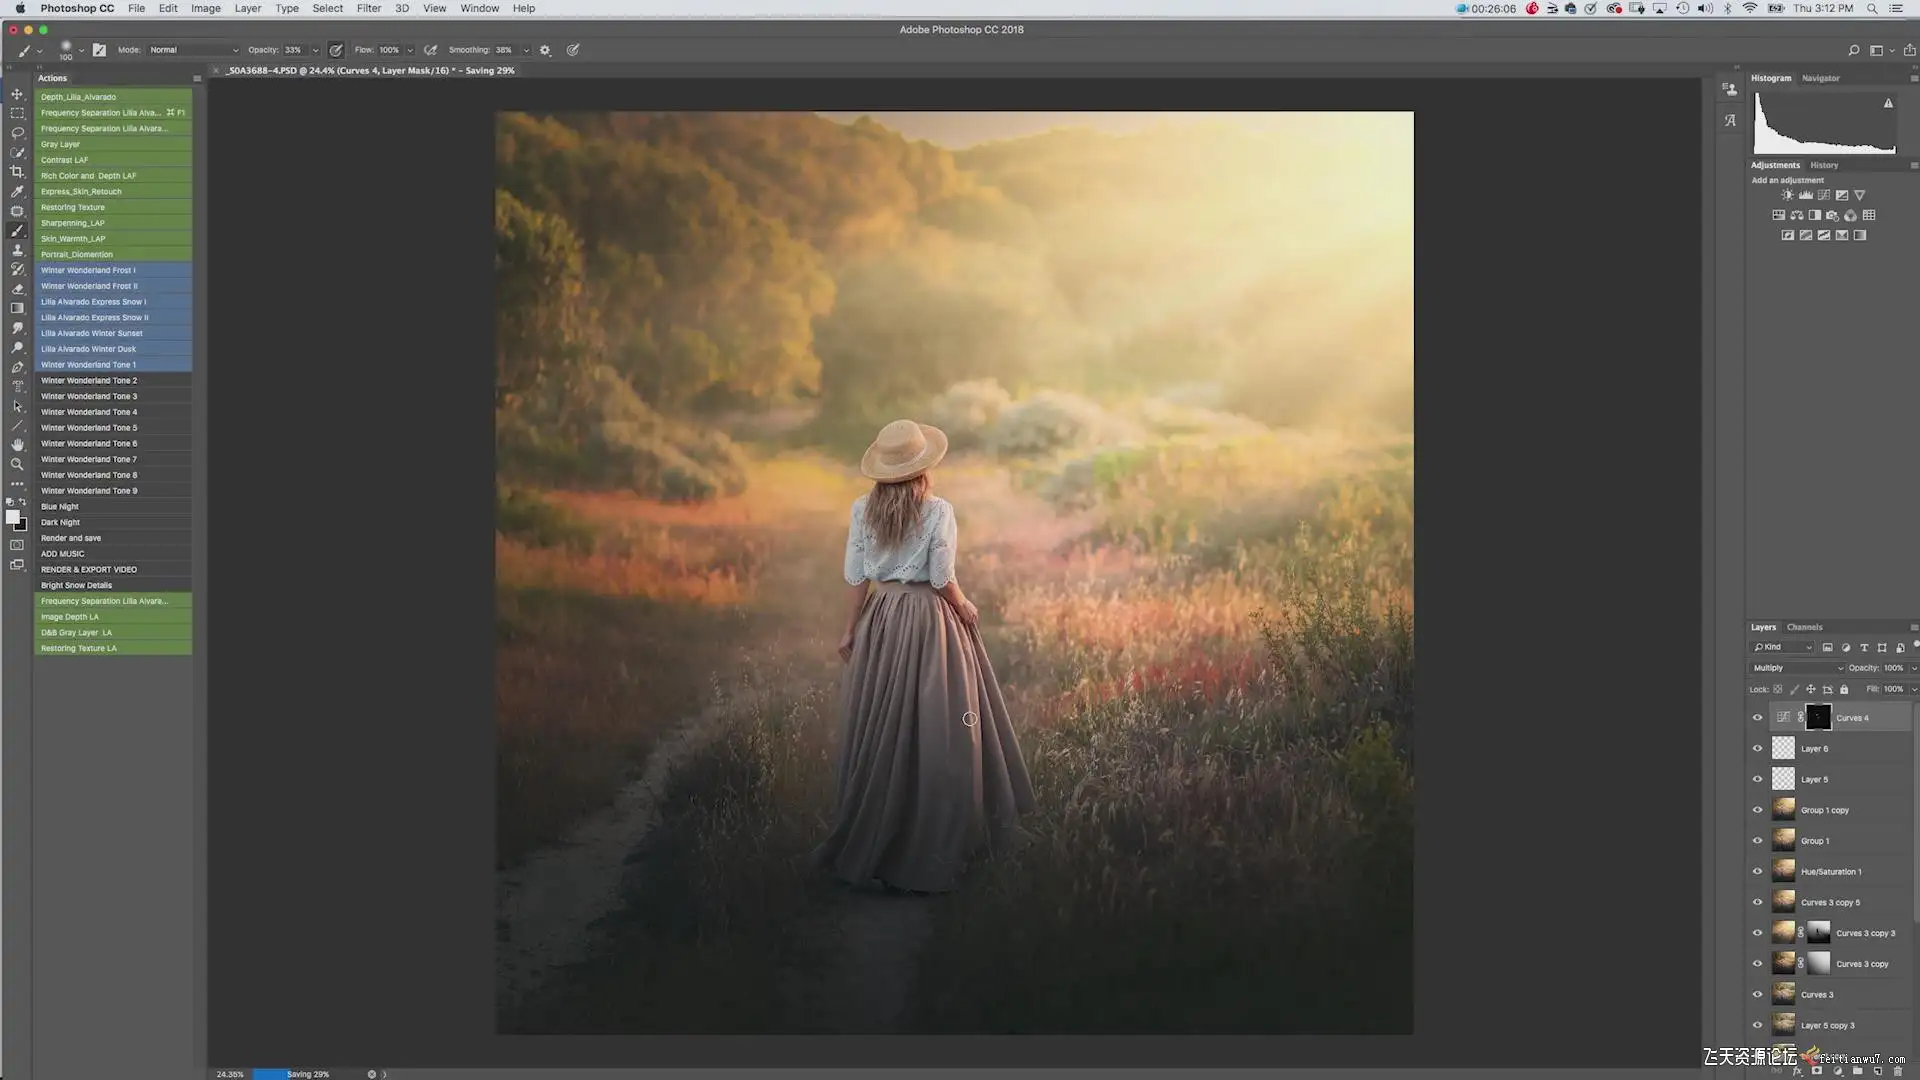Select the Zoom tool in toolbar
1920x1080 pixels.
(17, 465)
